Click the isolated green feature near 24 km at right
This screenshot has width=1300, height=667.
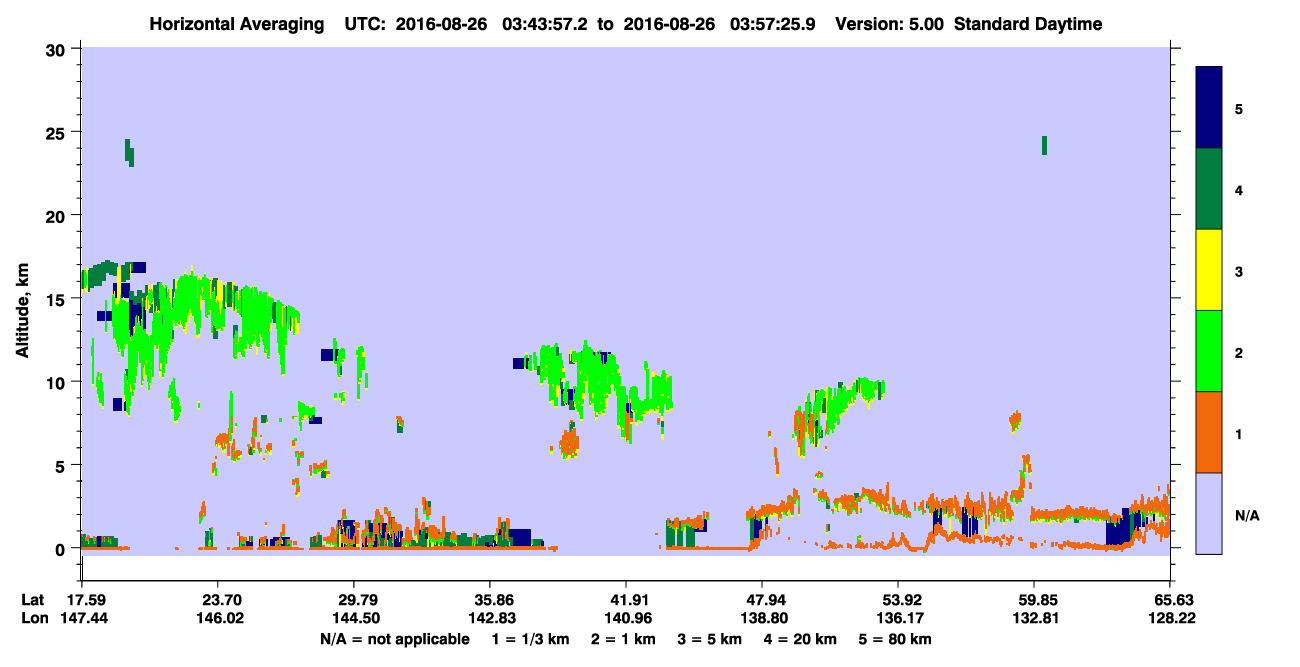click(1044, 145)
